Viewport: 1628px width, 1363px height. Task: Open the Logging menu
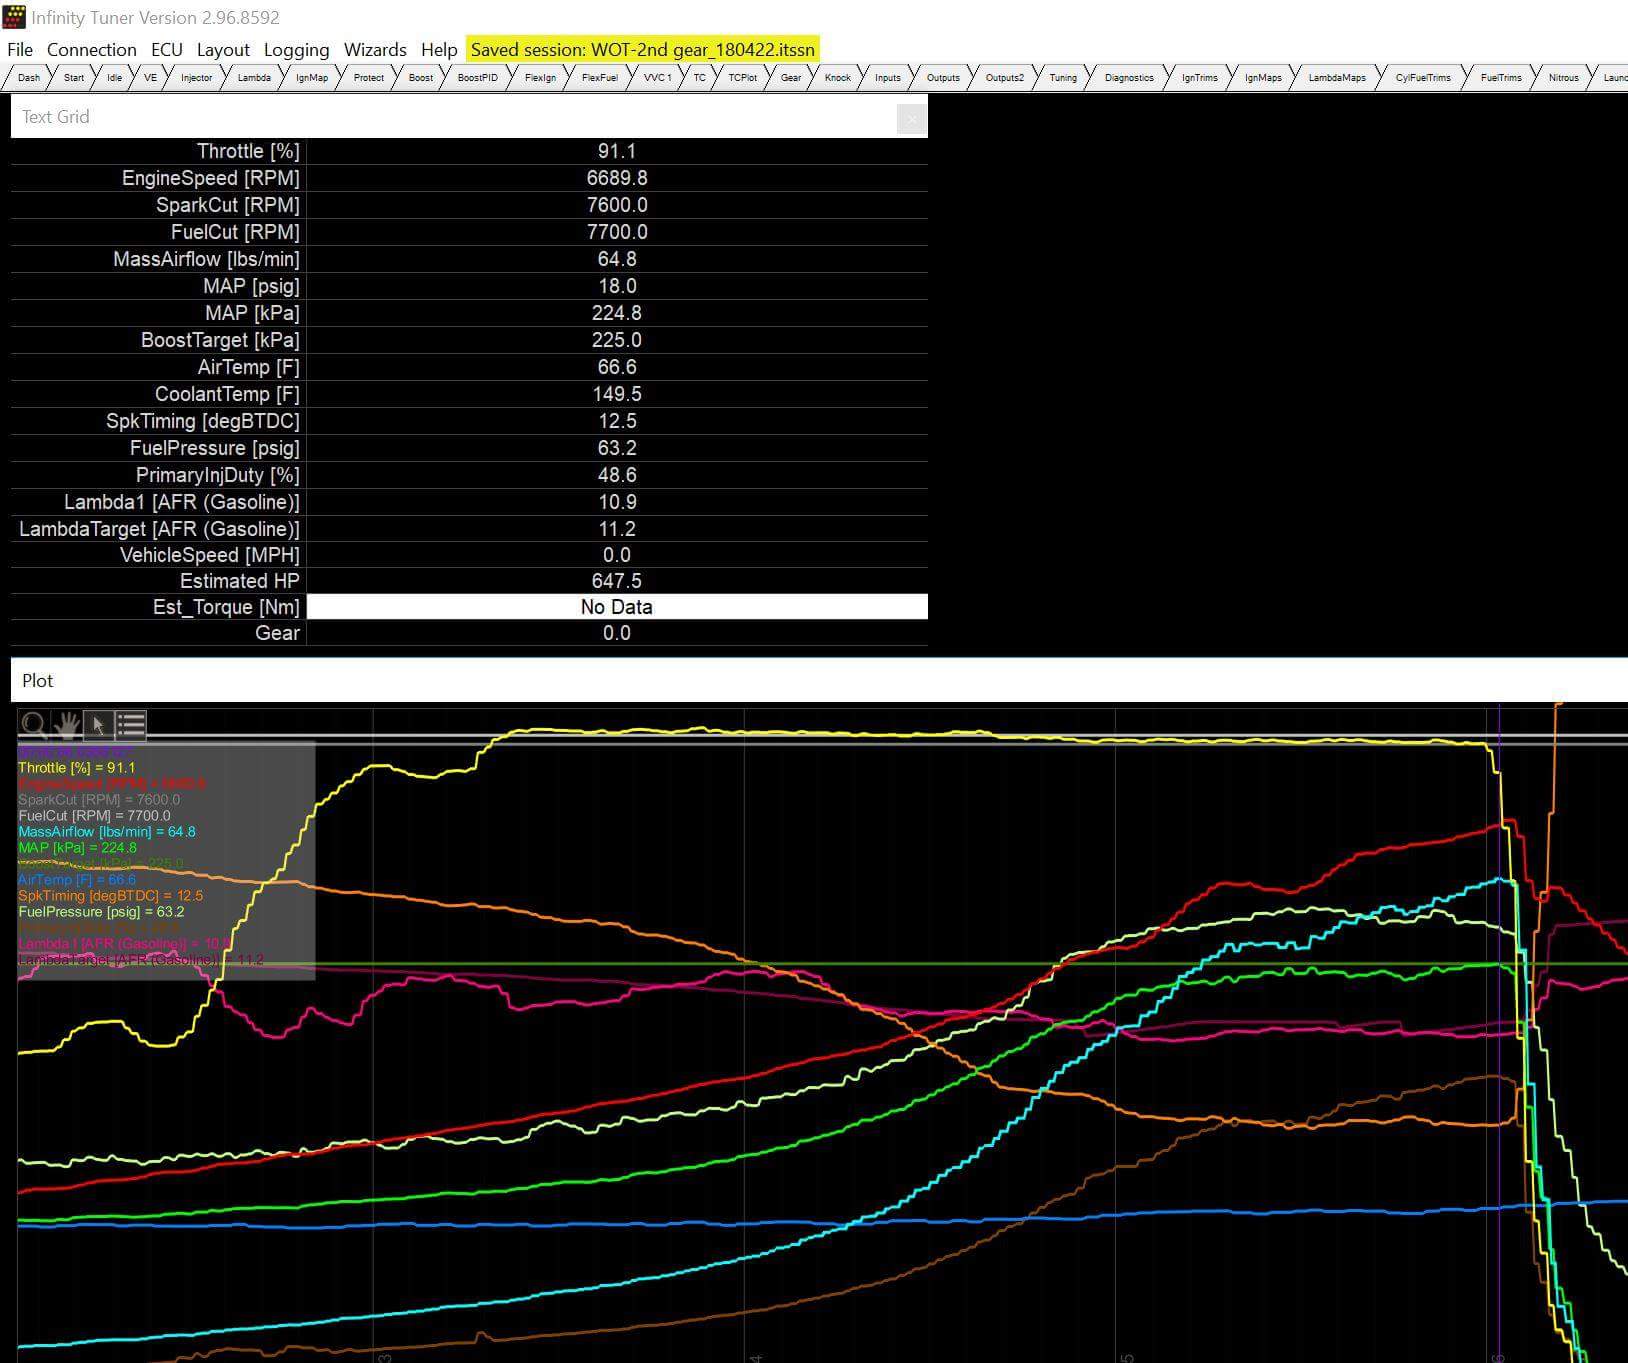point(296,50)
